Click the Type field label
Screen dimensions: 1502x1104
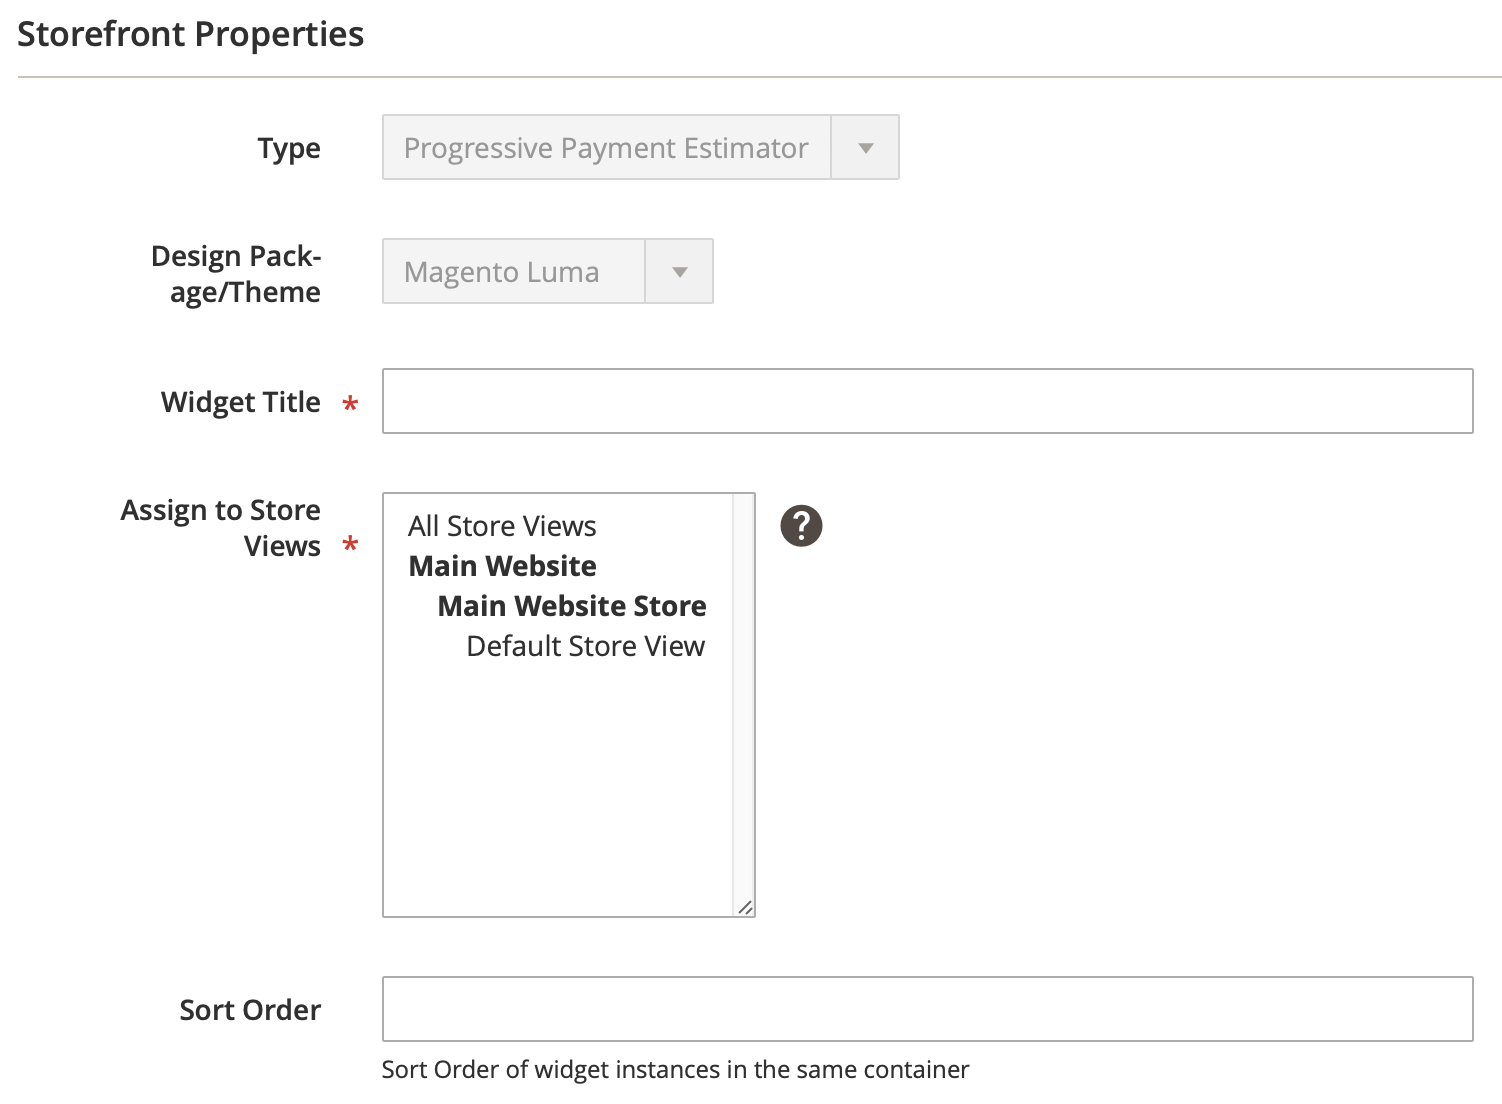pos(289,148)
